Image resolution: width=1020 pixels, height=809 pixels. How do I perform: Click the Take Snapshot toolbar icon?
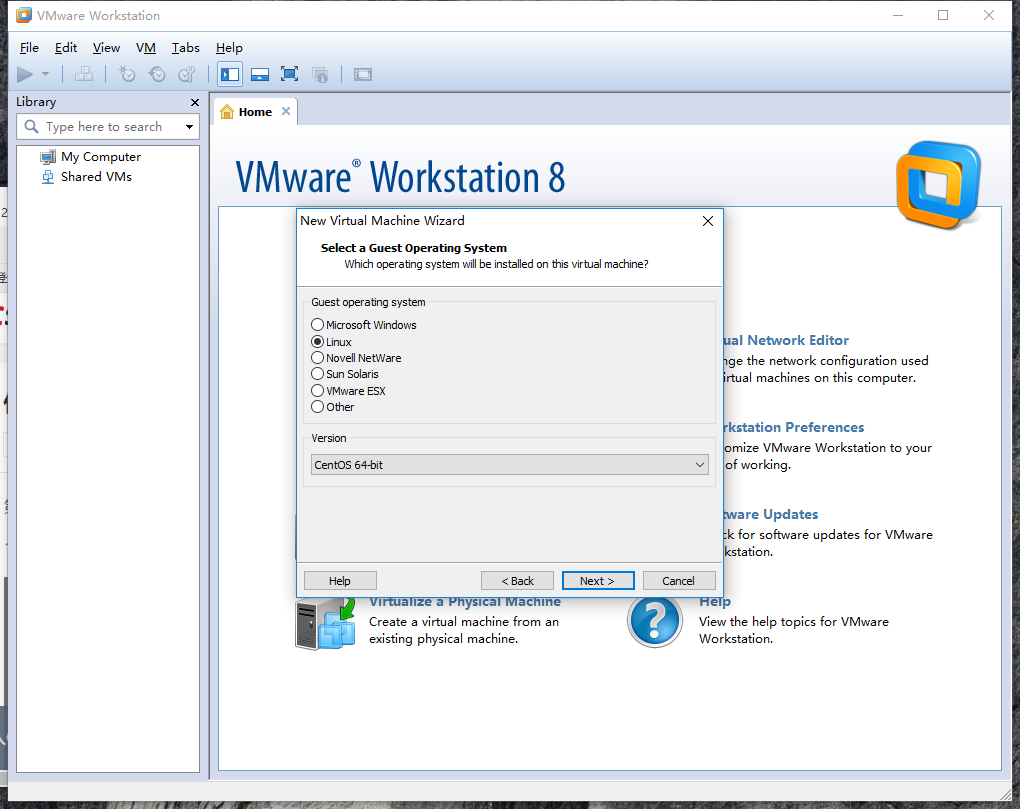coord(127,75)
